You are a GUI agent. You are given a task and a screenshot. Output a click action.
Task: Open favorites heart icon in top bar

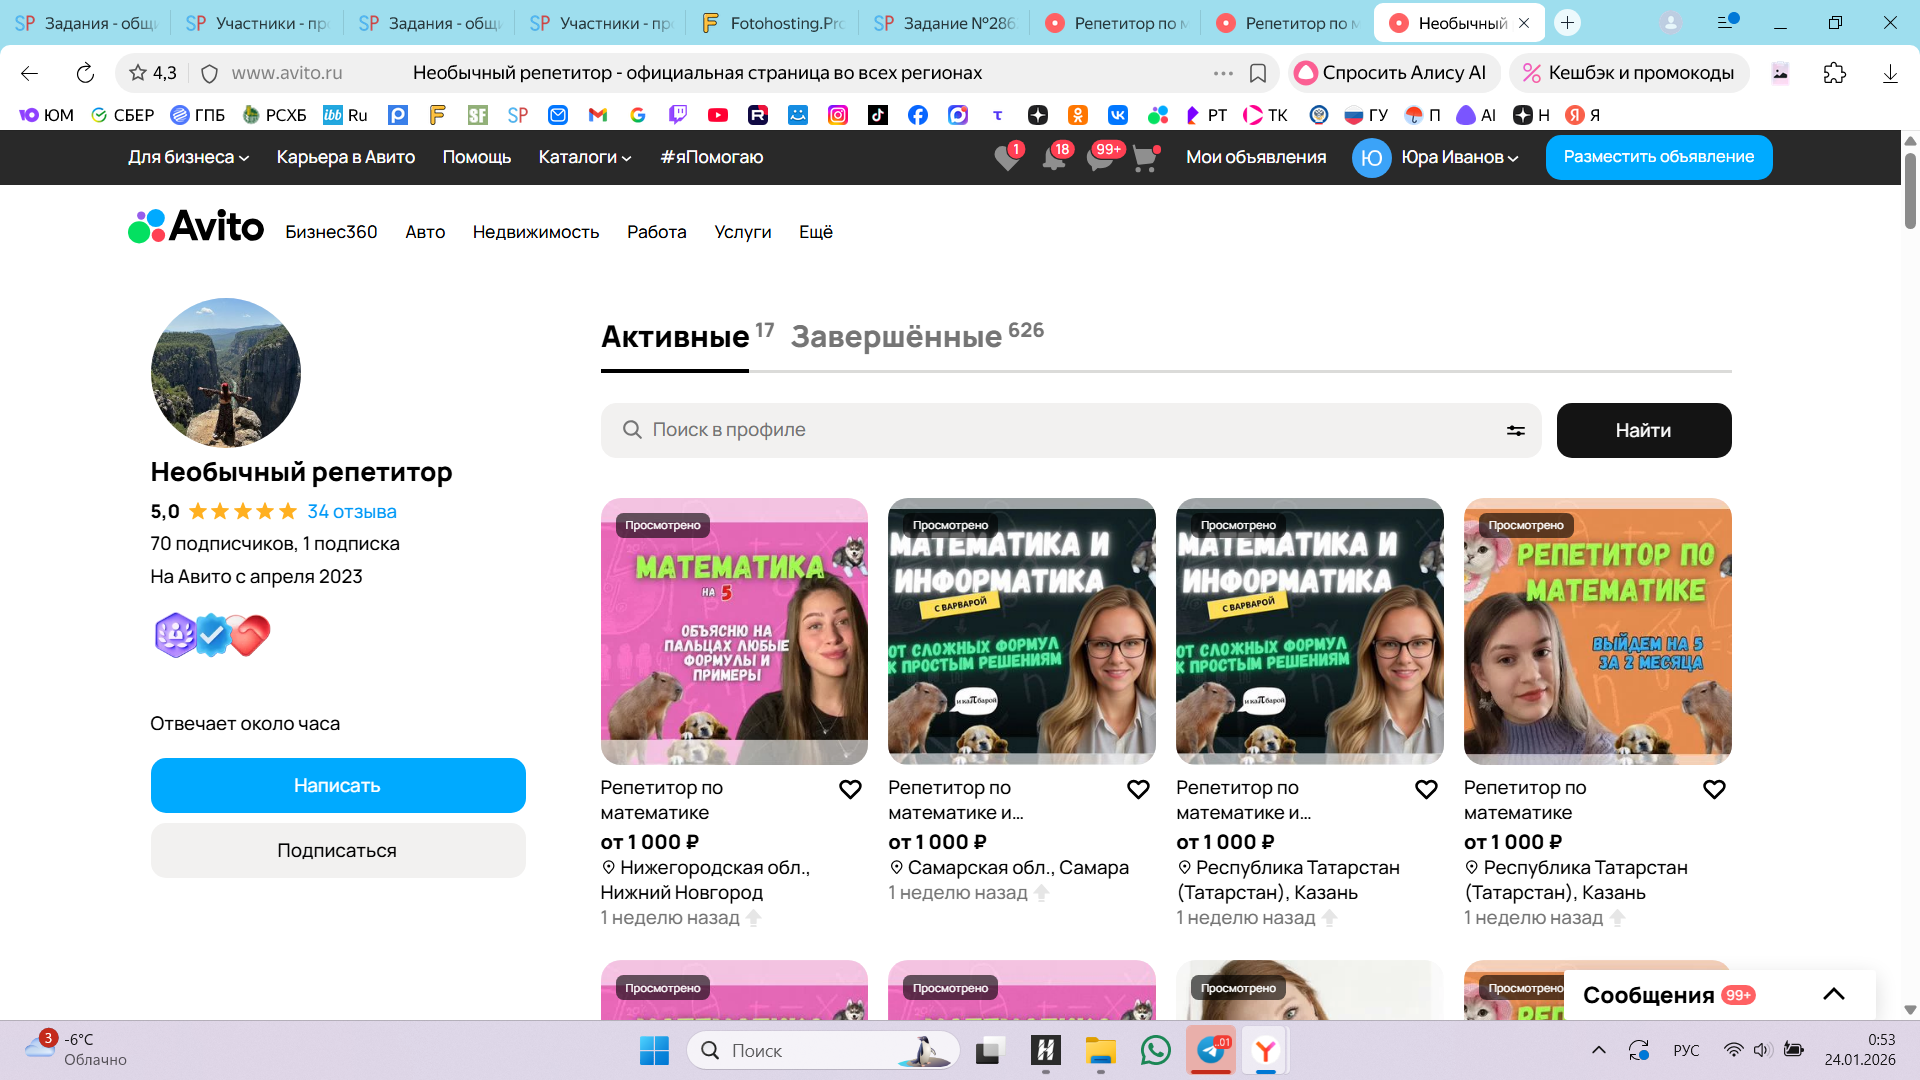pos(1007,158)
